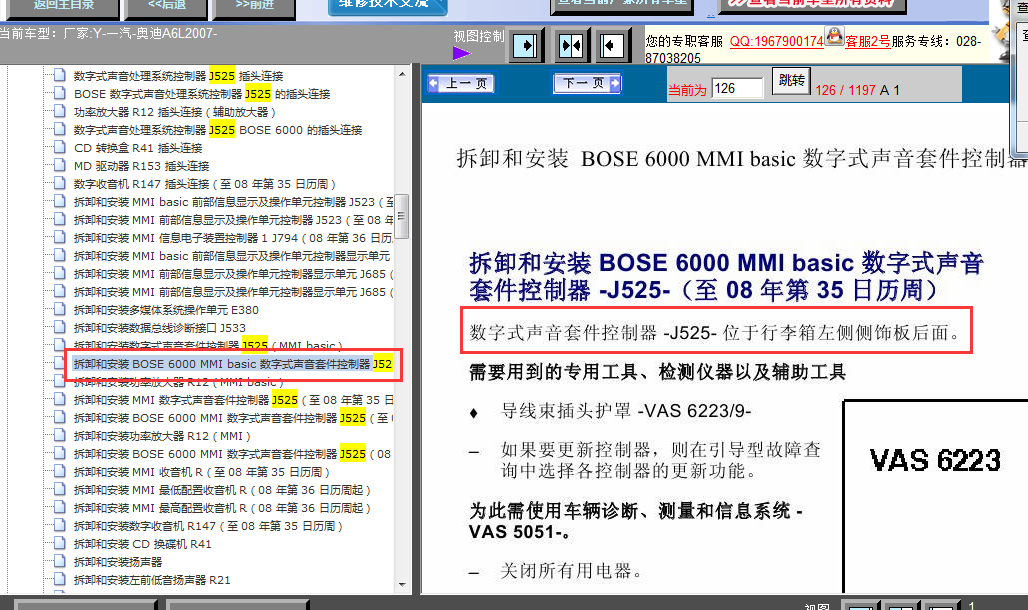Viewport: 1028px width, 610px height.
Task: Open 拆卸和安装左前低音扬声器 R21 entry
Action: click(152, 580)
